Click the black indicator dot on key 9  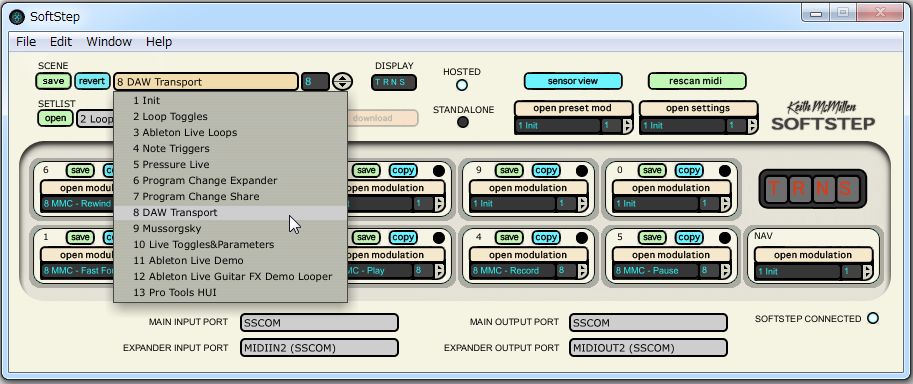[582, 171]
